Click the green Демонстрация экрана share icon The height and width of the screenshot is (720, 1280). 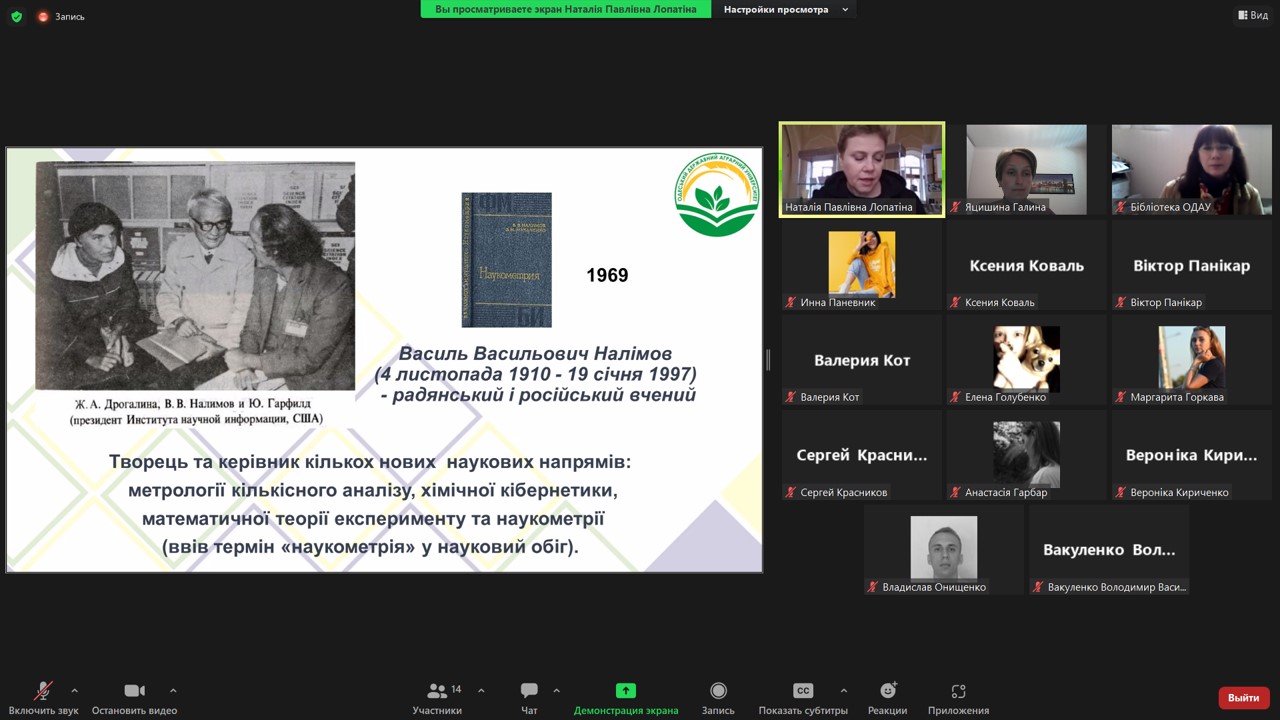pos(625,691)
